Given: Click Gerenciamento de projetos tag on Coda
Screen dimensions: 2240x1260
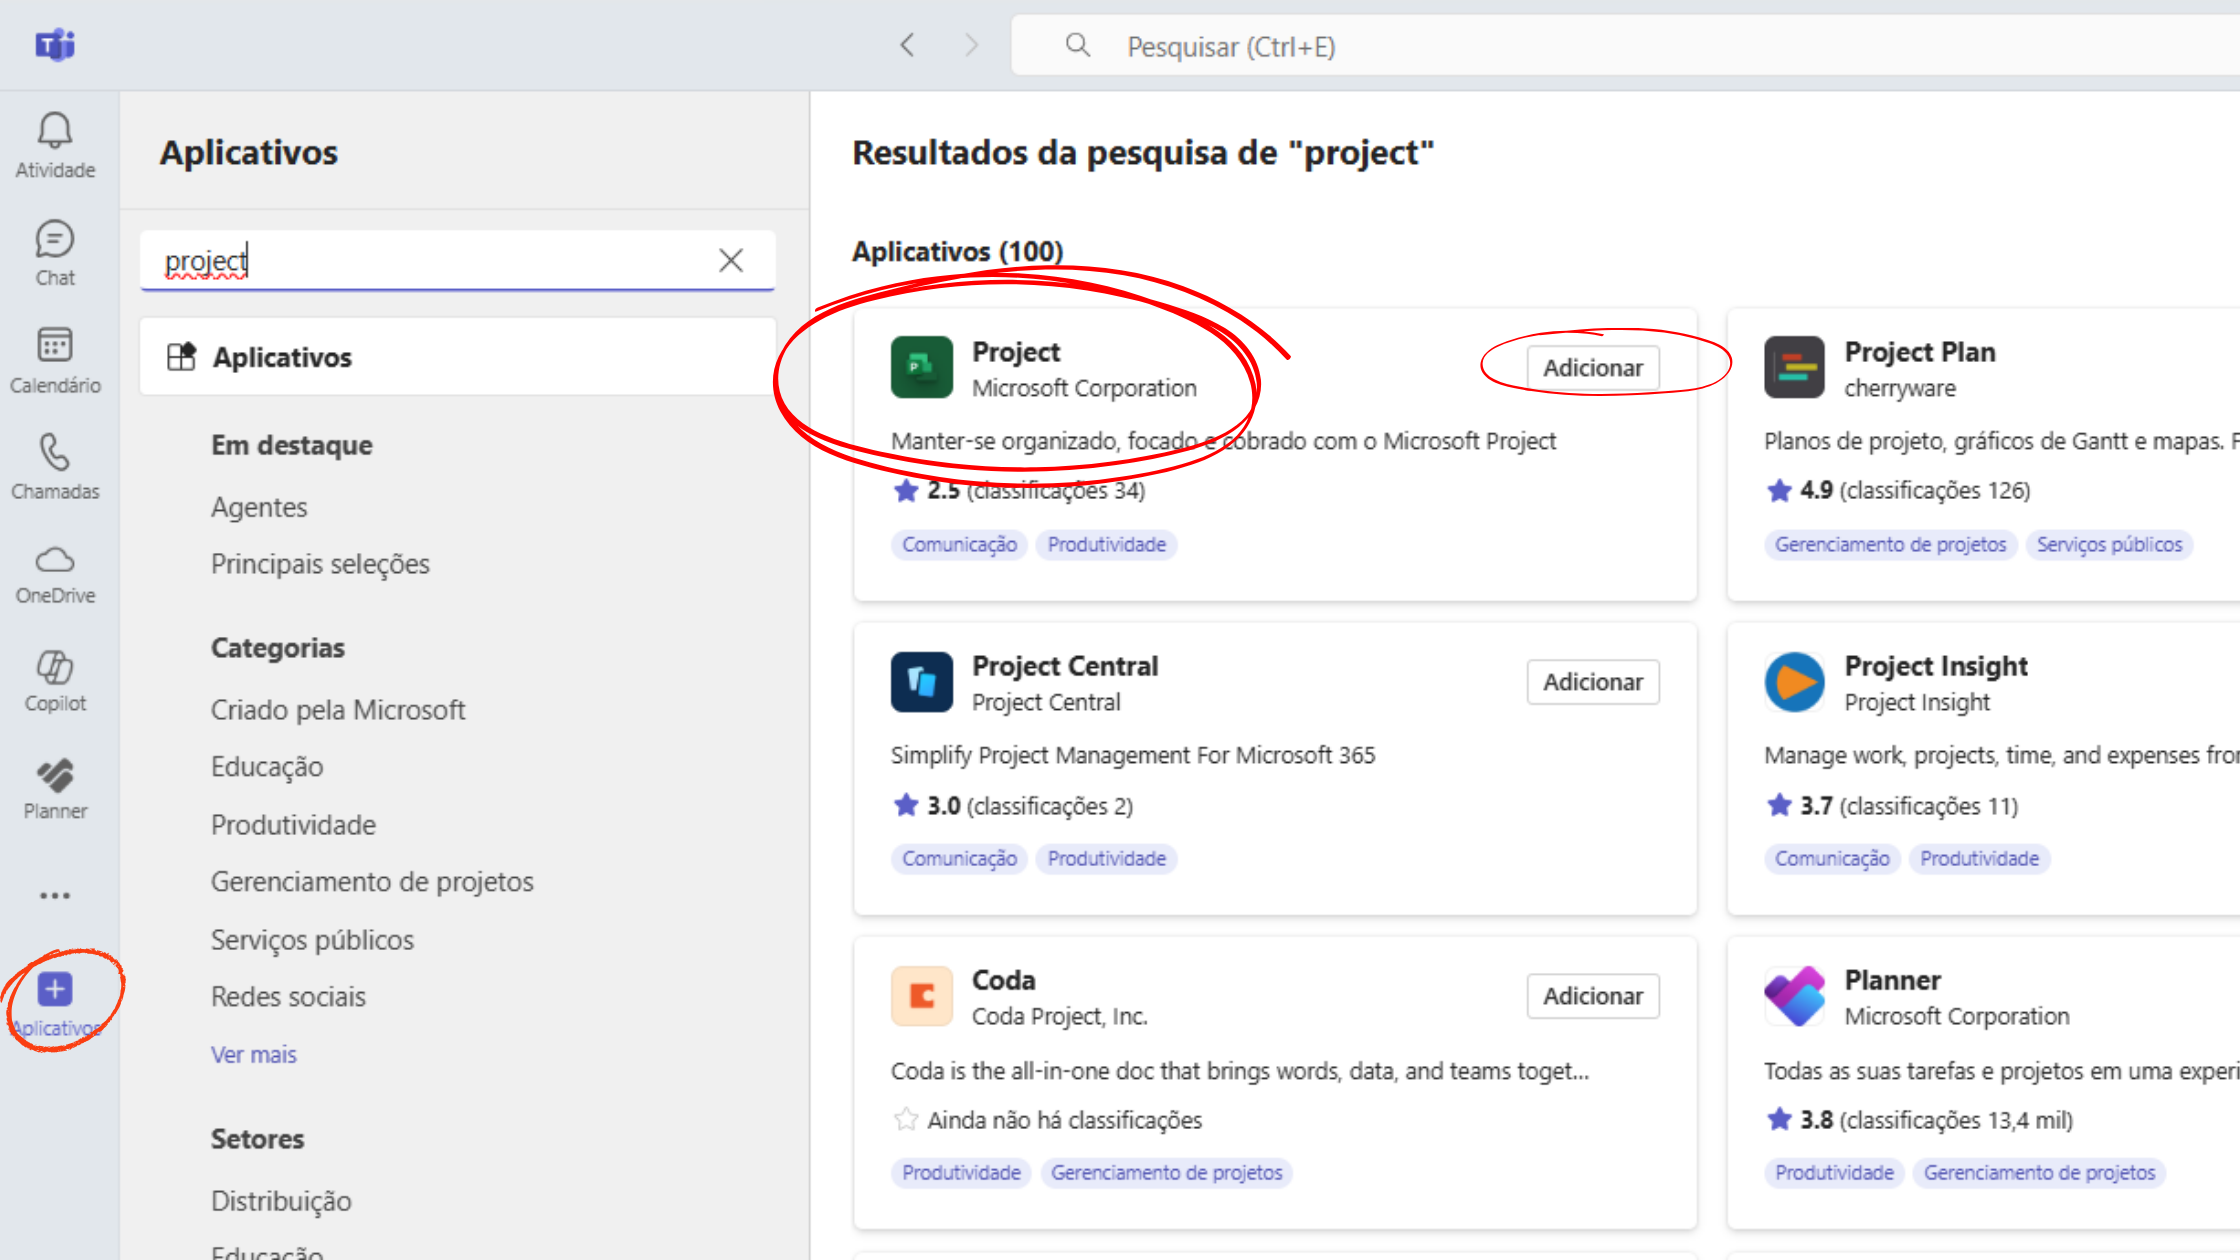Looking at the screenshot, I should pyautogui.click(x=1166, y=1172).
